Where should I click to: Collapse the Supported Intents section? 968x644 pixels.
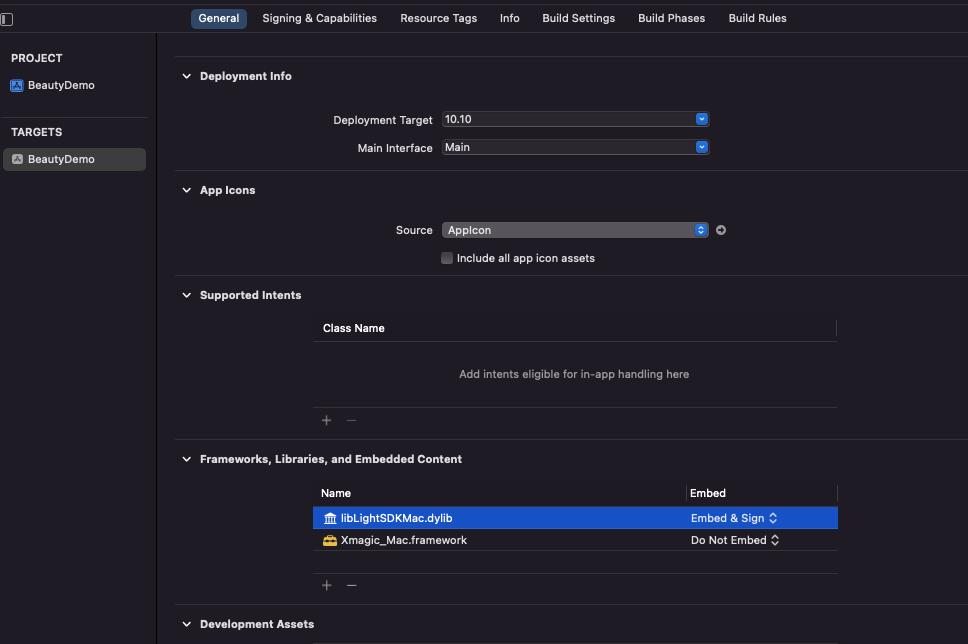click(x=186, y=296)
